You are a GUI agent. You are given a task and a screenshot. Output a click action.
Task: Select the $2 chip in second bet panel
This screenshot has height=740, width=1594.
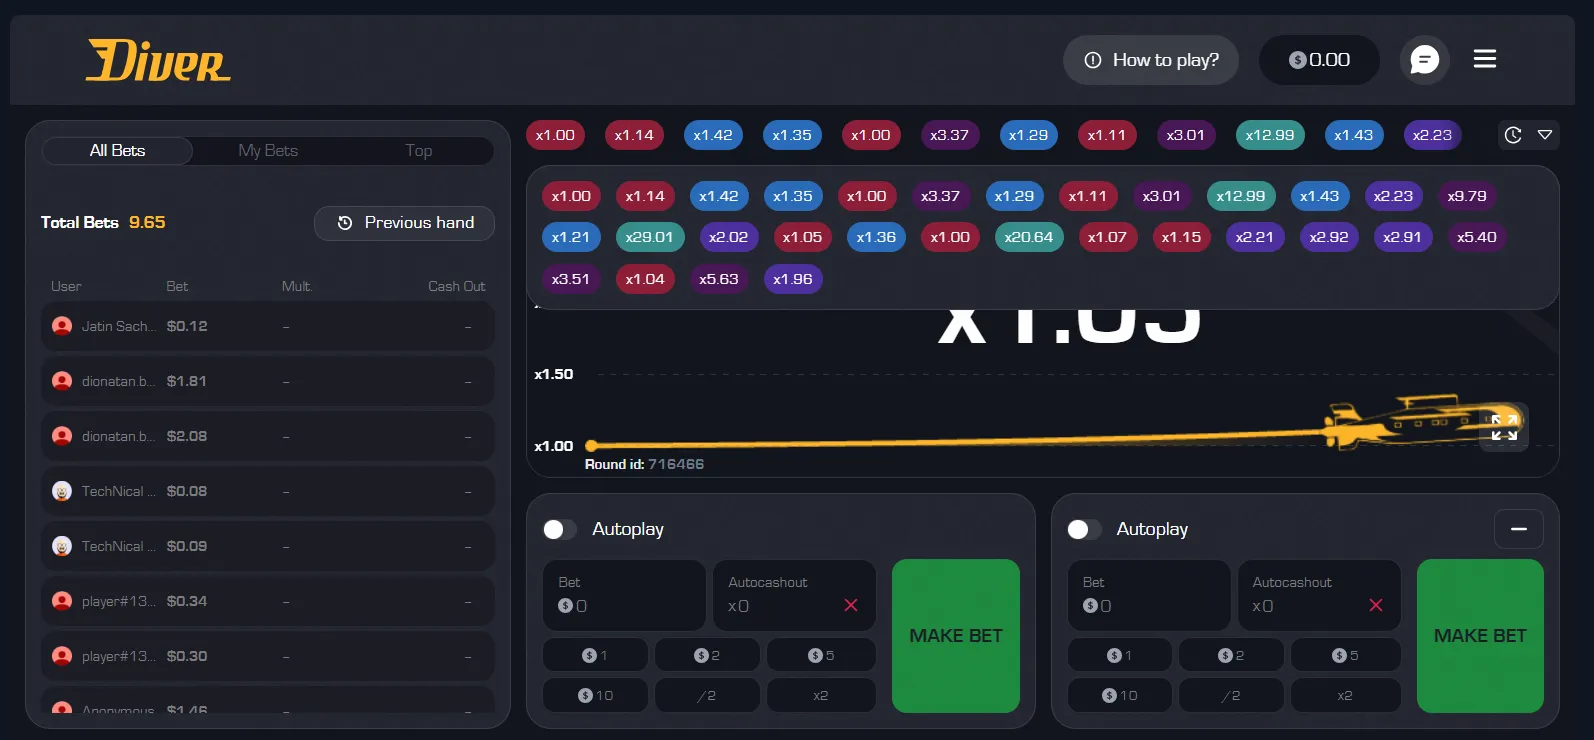(1231, 655)
